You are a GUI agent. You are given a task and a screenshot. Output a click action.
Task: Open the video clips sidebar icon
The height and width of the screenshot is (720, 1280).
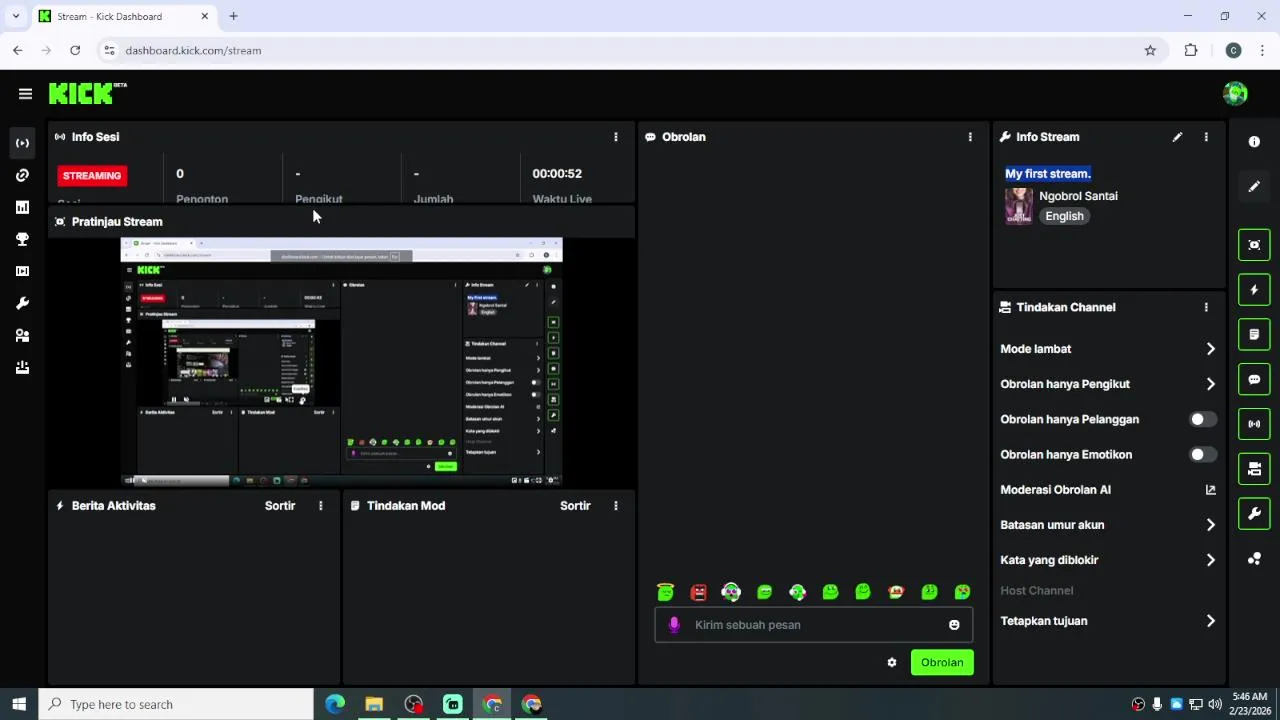pos(22,271)
